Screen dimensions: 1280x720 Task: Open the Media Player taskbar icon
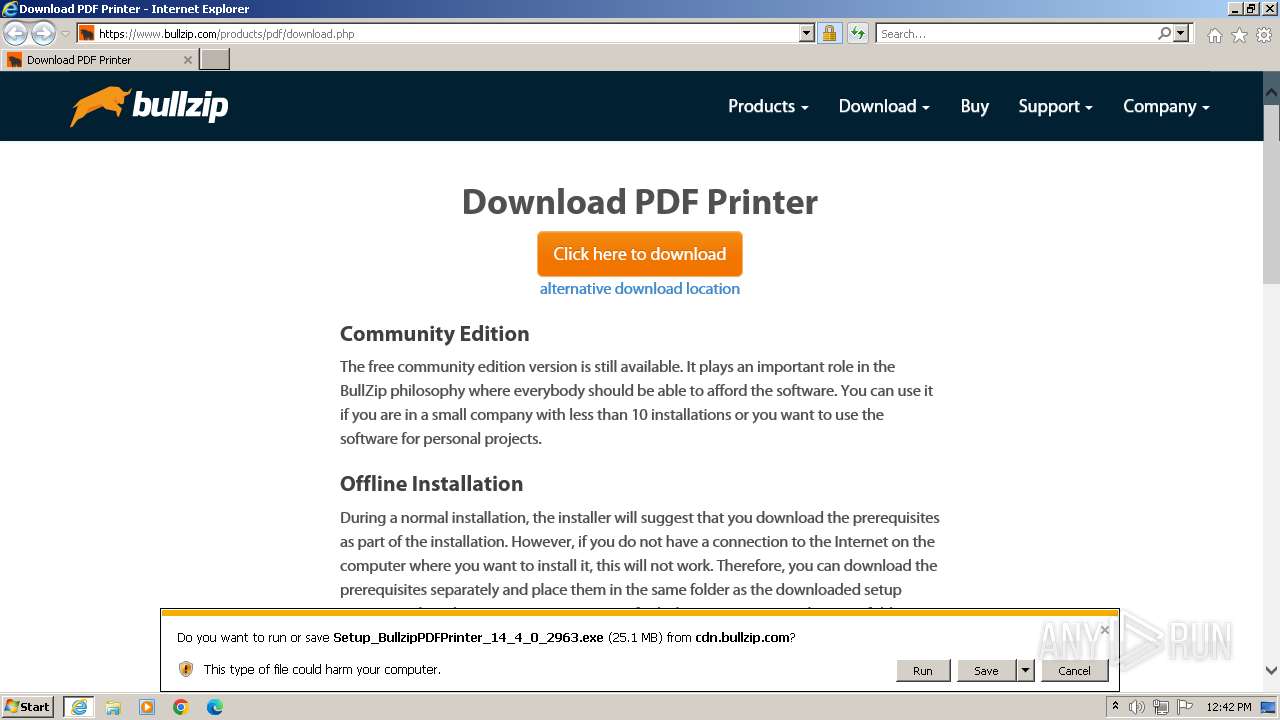tap(147, 707)
